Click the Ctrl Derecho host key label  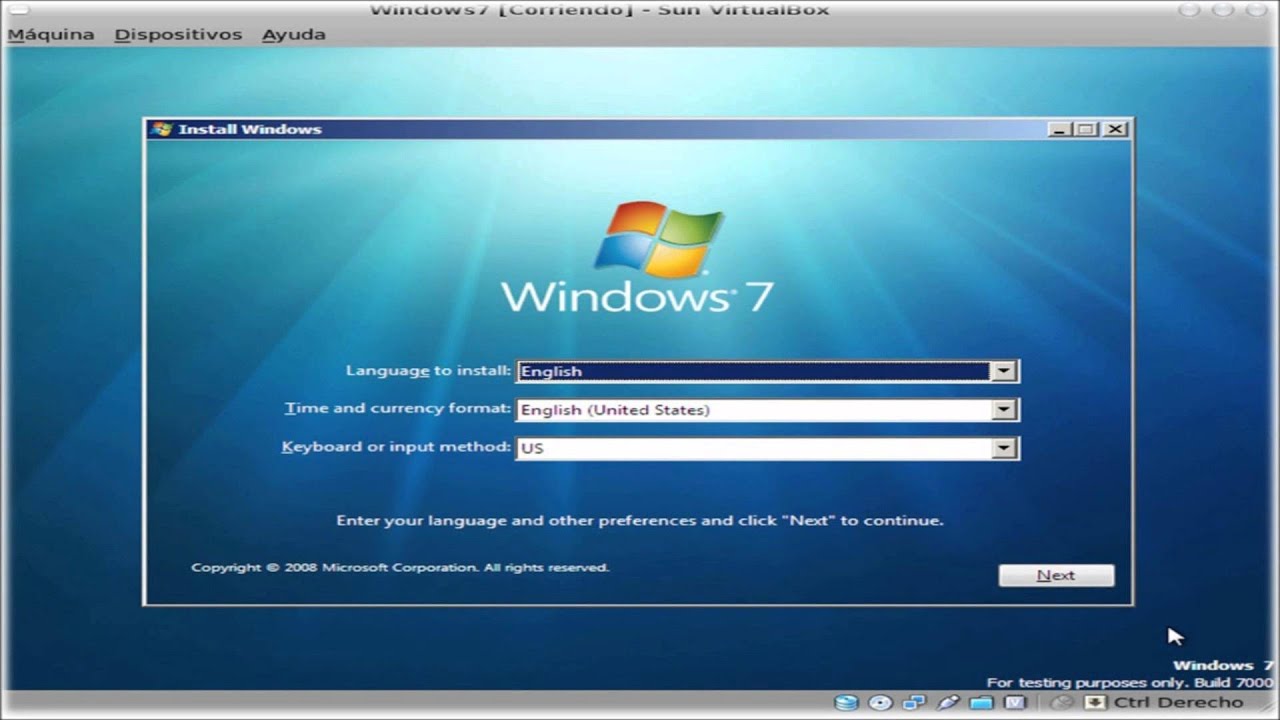pos(1178,703)
